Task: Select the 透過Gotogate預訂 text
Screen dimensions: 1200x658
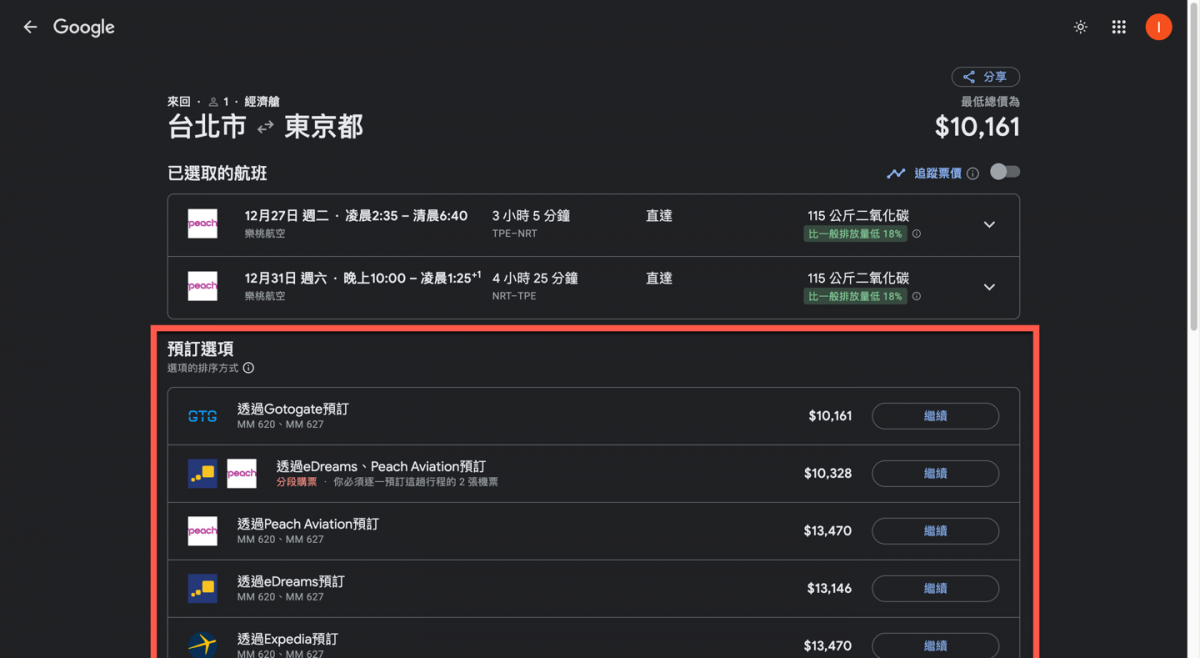Action: click(x=293, y=409)
